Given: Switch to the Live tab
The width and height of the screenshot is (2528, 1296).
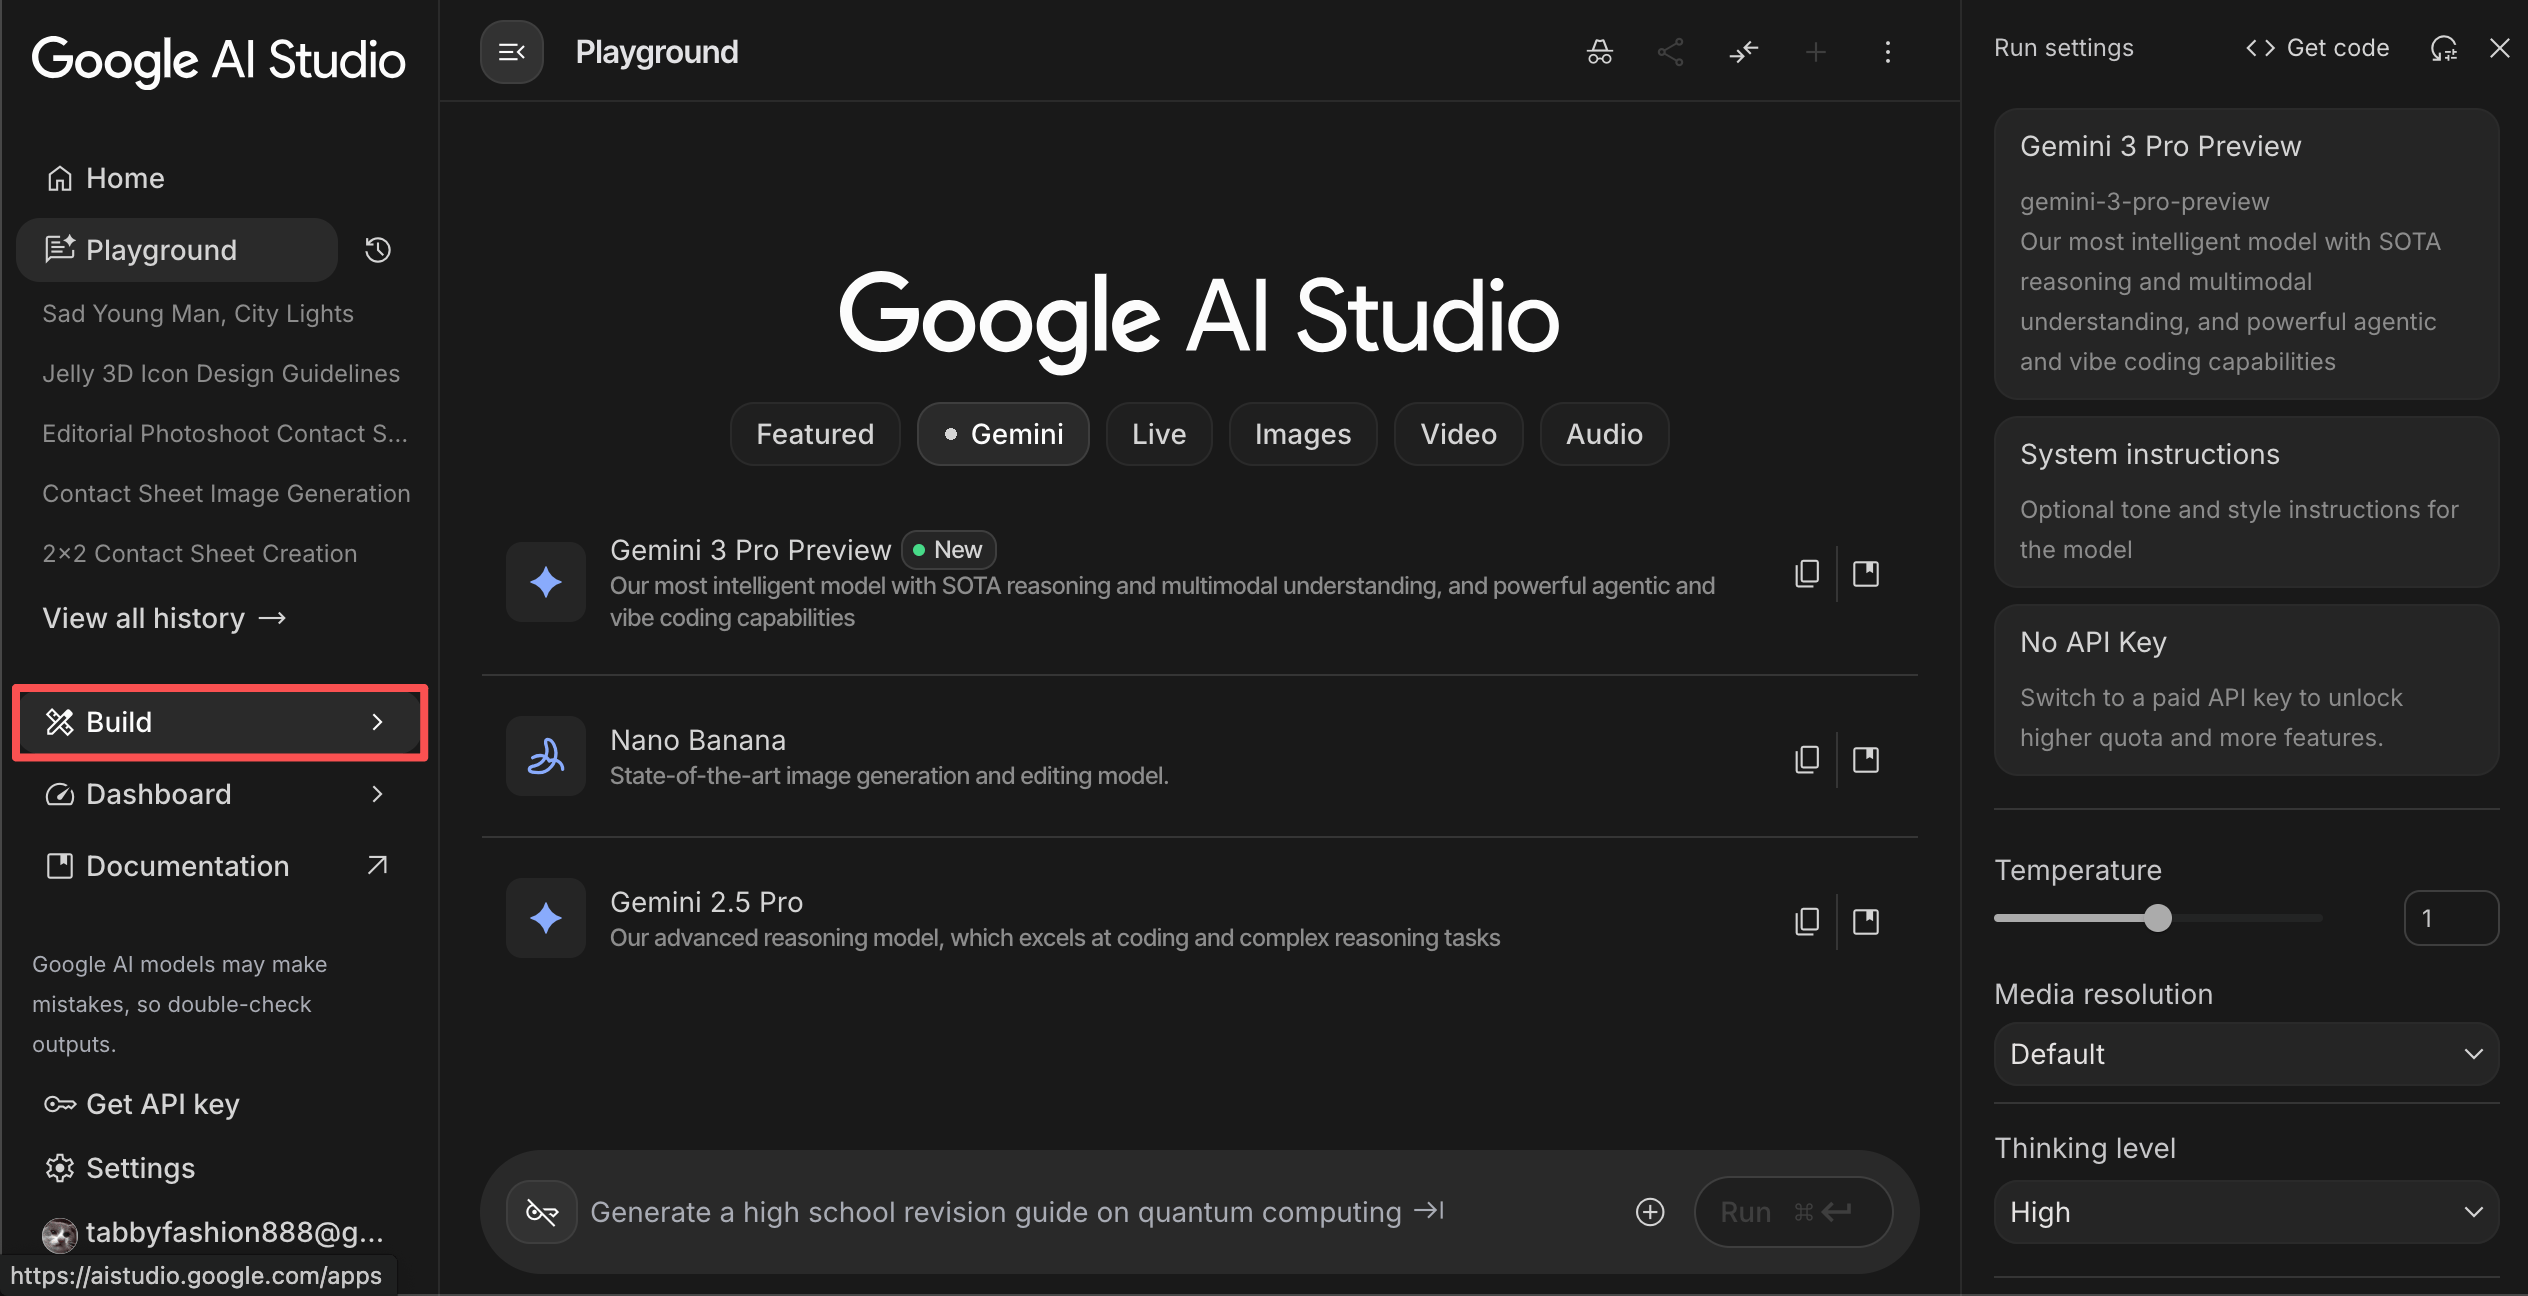Looking at the screenshot, I should coord(1159,434).
